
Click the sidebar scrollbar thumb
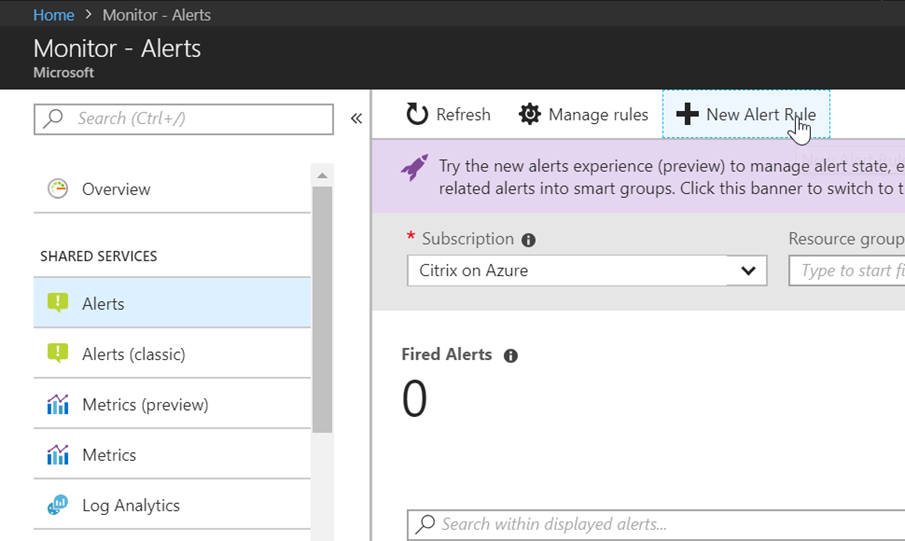(x=322, y=309)
